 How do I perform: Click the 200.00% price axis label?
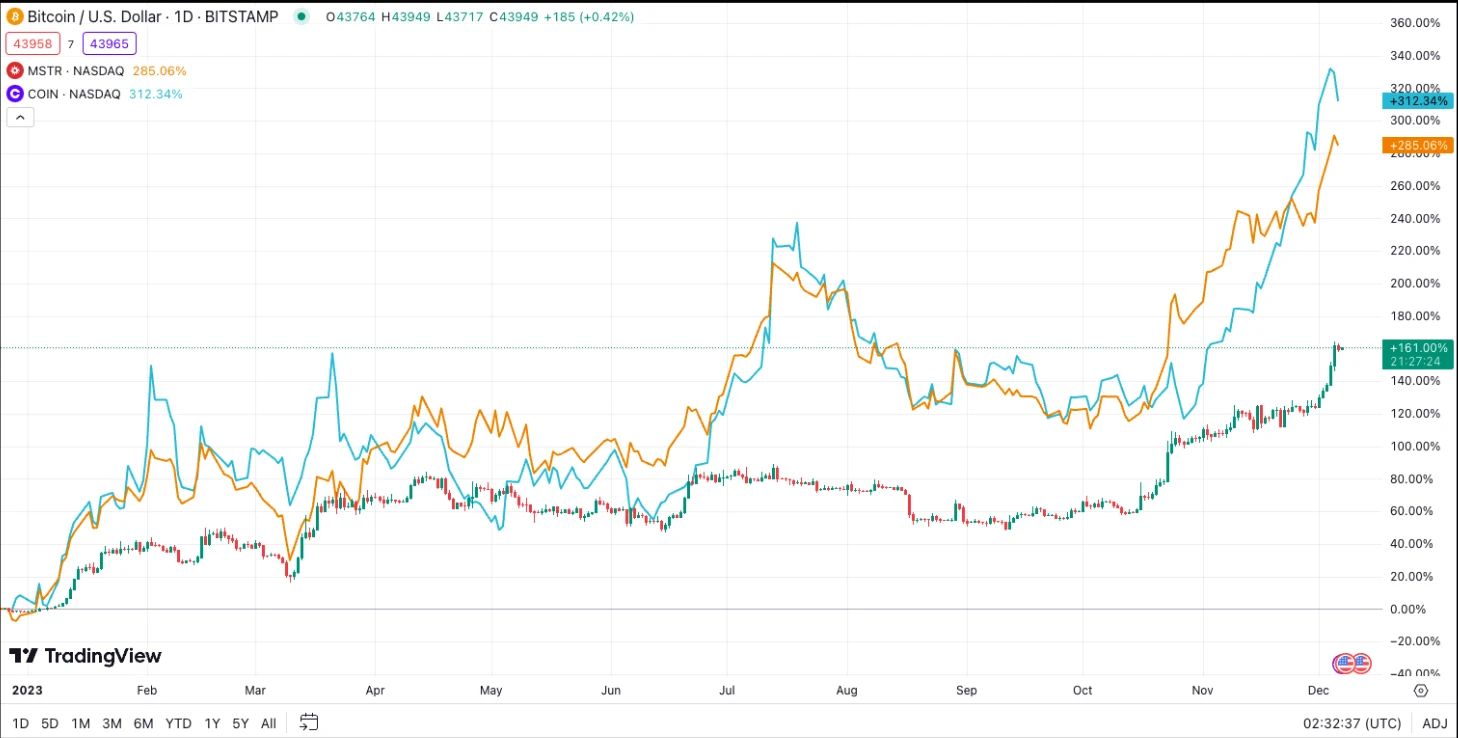pos(1415,283)
